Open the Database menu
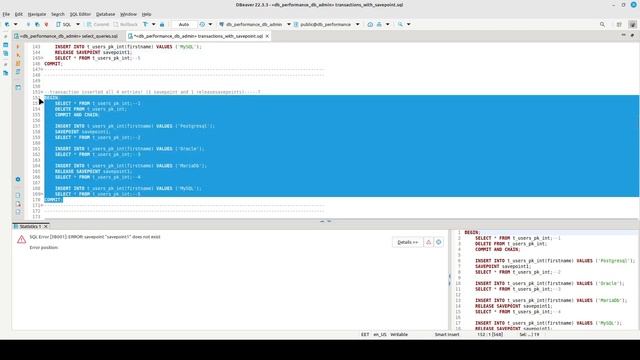The height and width of the screenshot is (360, 640). [x=105, y=14]
